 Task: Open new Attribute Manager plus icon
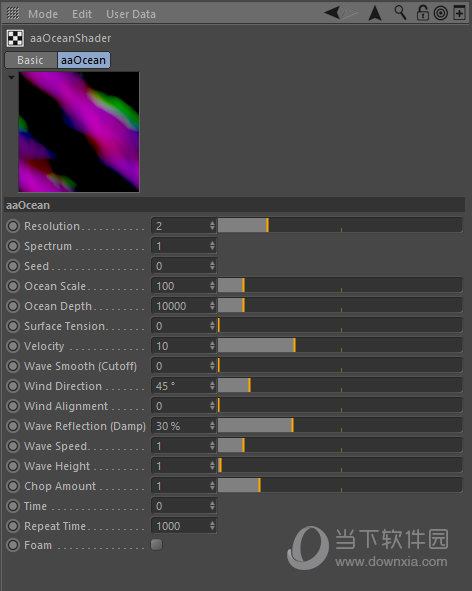(x=459, y=13)
